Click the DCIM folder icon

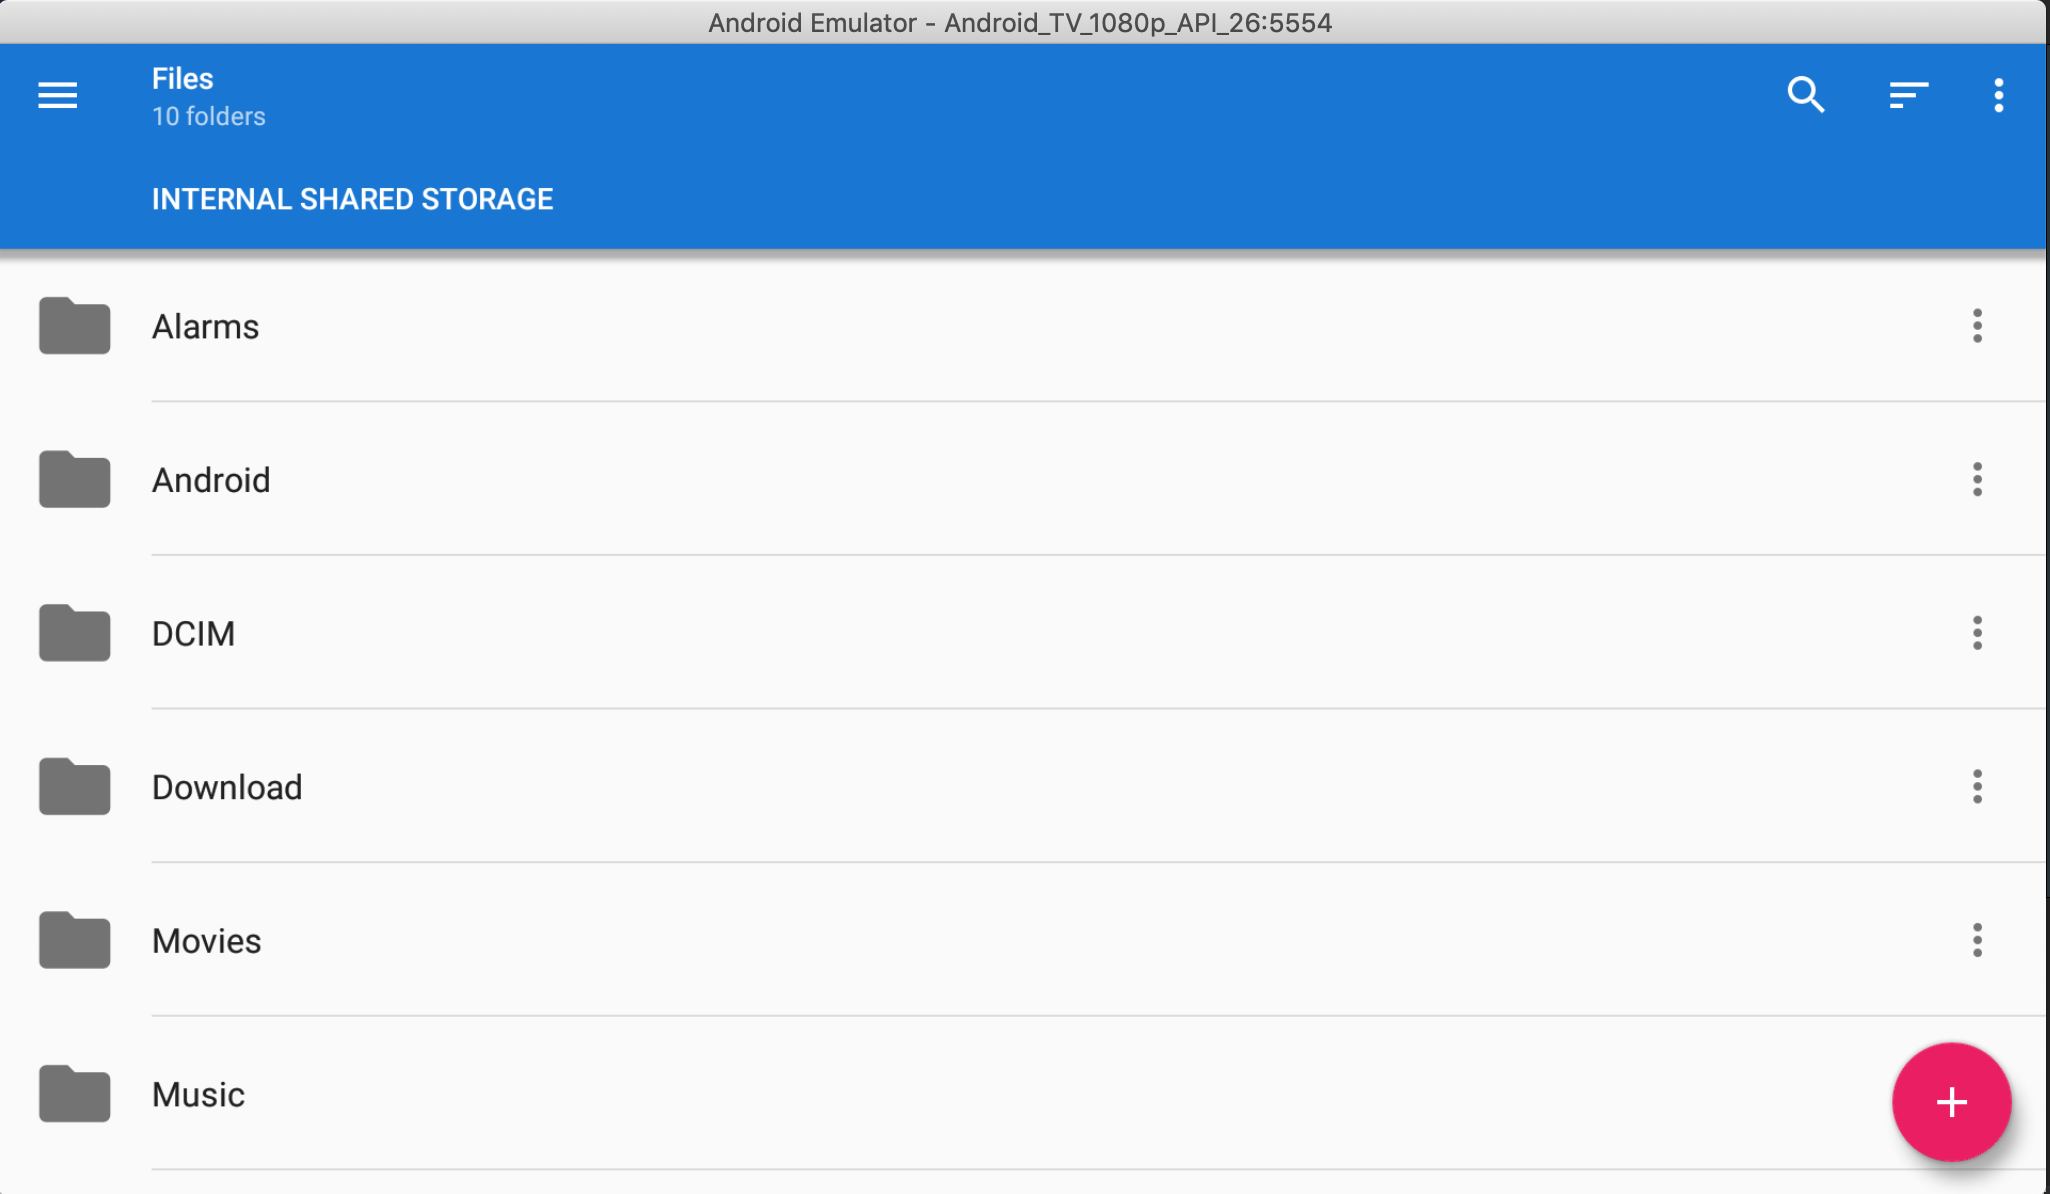point(74,633)
